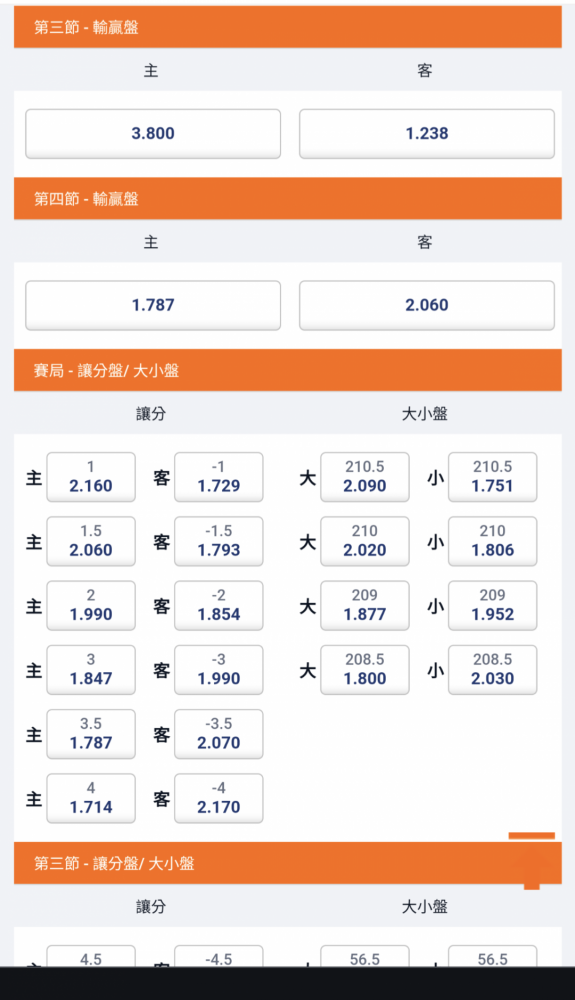Screen dimensions: 575x1000
Task: Choose fourth quarter away odds 2.060
Action: (427, 305)
